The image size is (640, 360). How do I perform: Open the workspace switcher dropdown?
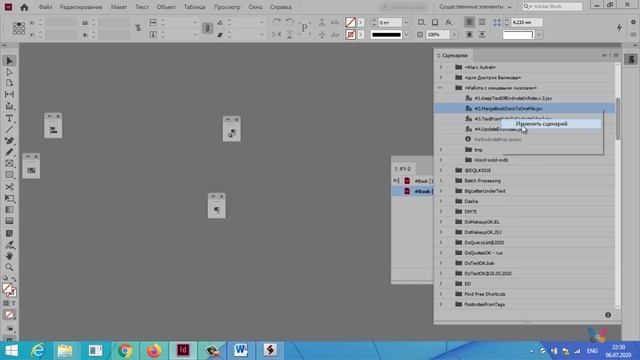point(476,7)
